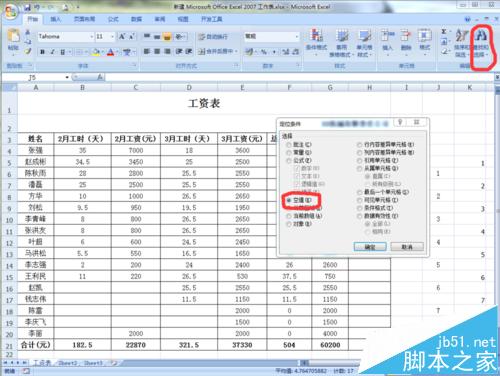
Task: Toggle Bold formatting
Action: [43, 52]
